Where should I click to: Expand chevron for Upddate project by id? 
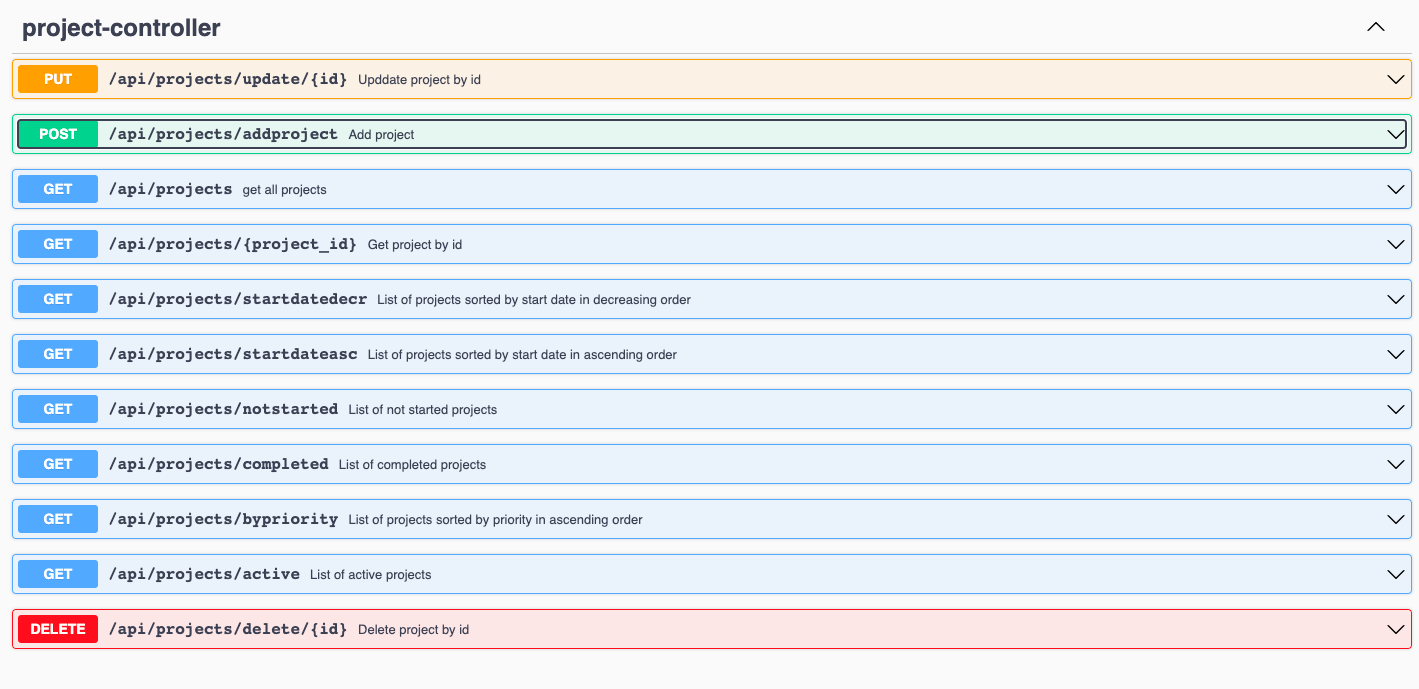coord(1396,79)
